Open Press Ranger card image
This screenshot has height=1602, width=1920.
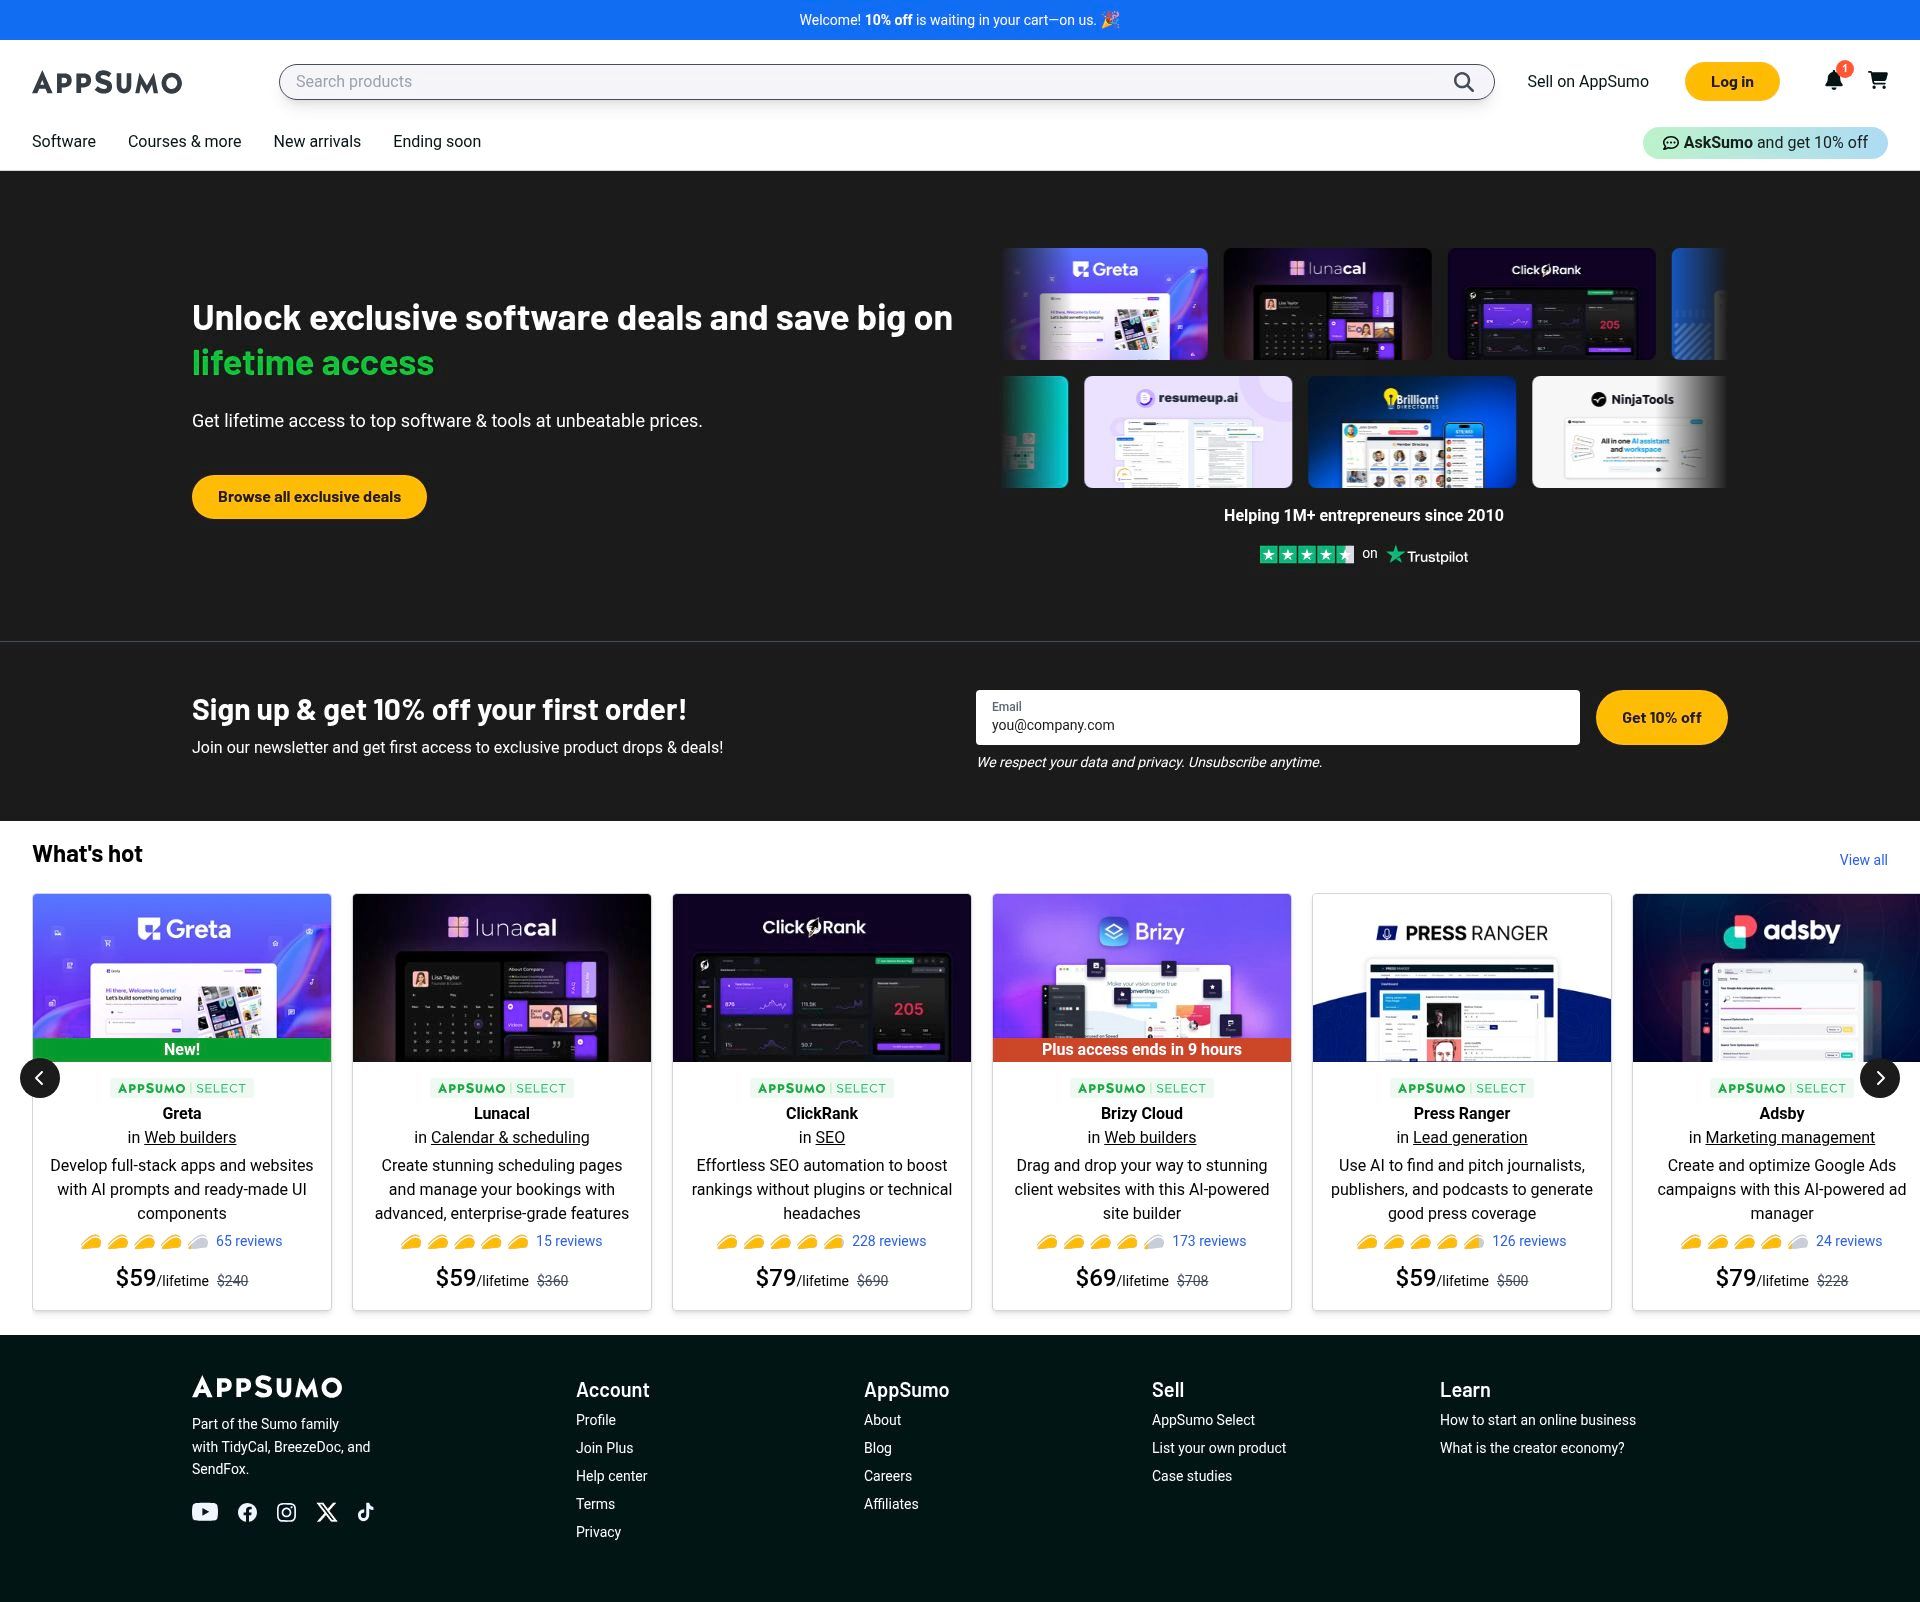pos(1462,978)
